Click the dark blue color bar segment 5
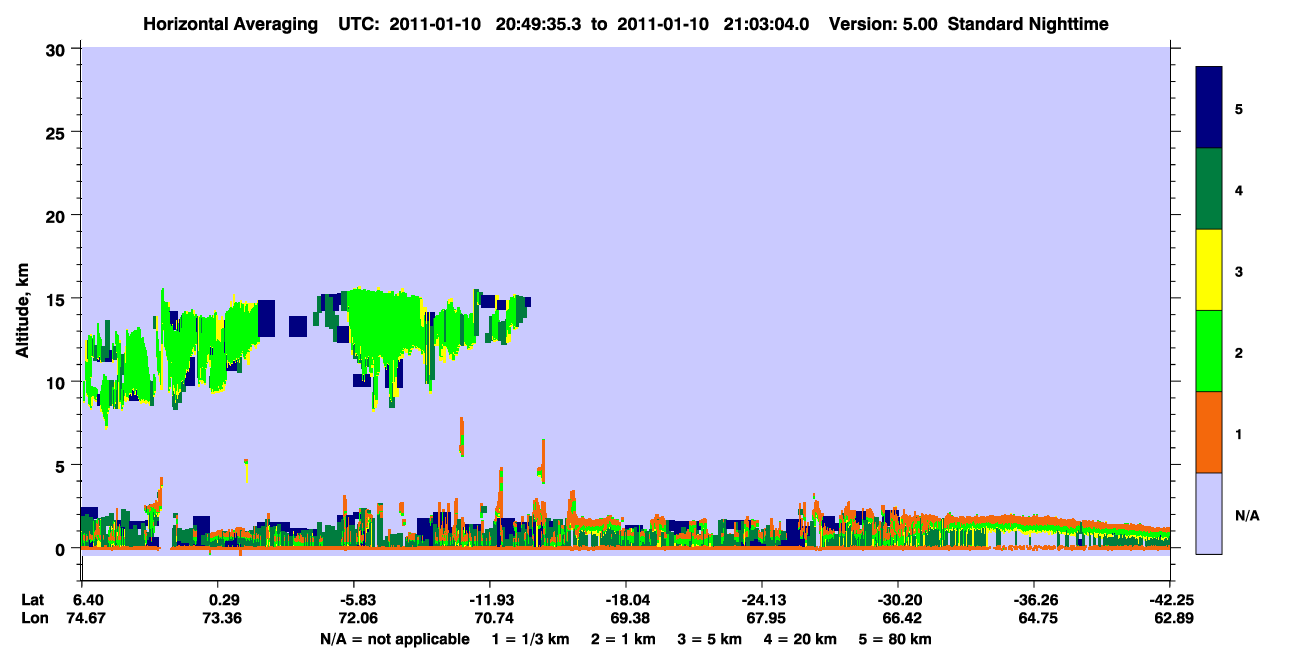Screen dimensions: 1300x667 (x=1209, y=108)
